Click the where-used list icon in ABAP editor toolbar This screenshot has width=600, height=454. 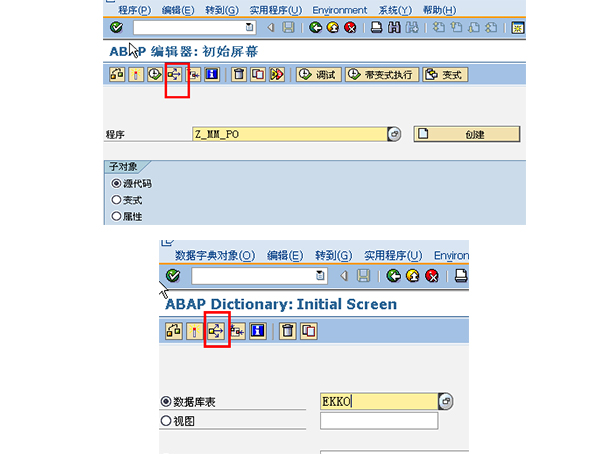coord(176,75)
